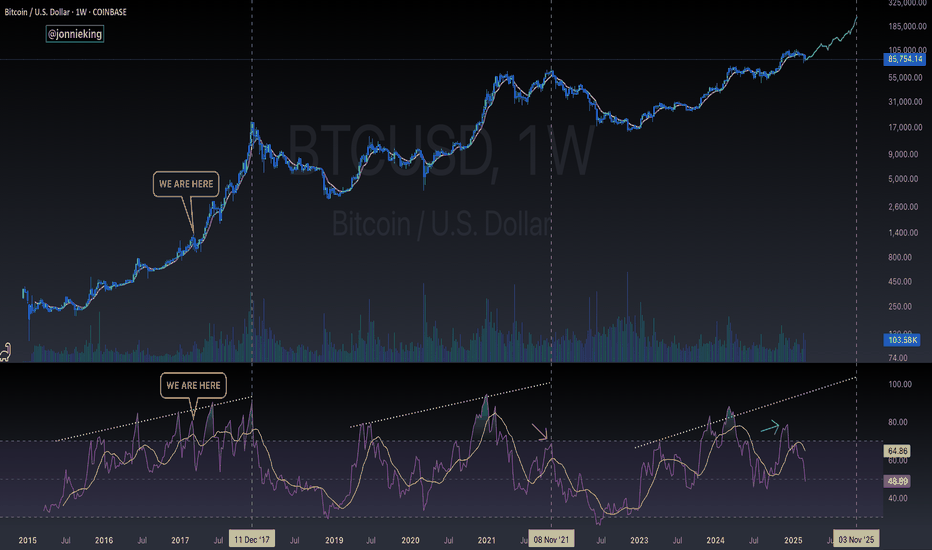
Task: Click the 5,000.00 price scale label
Action: [x=903, y=179]
